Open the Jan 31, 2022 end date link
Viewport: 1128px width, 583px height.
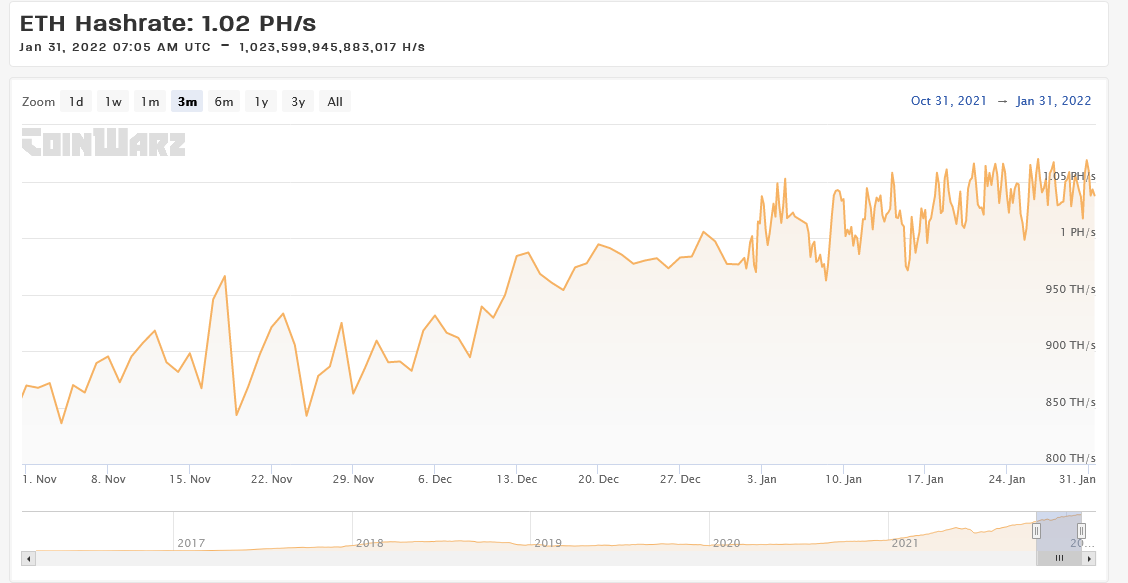[1054, 101]
